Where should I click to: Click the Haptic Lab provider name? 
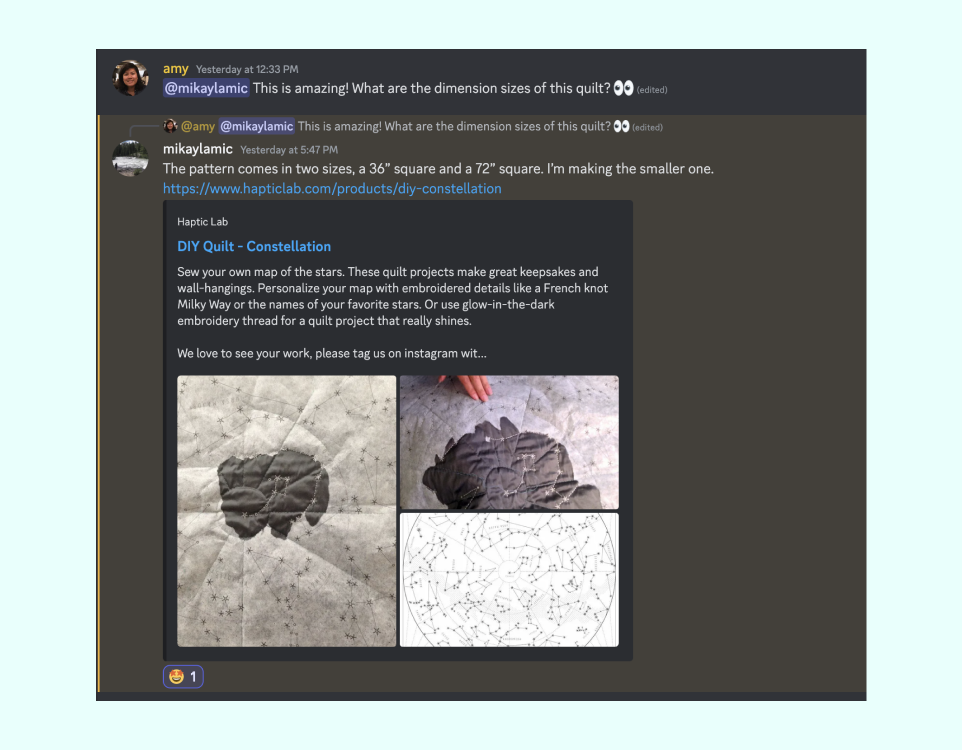coord(203,222)
